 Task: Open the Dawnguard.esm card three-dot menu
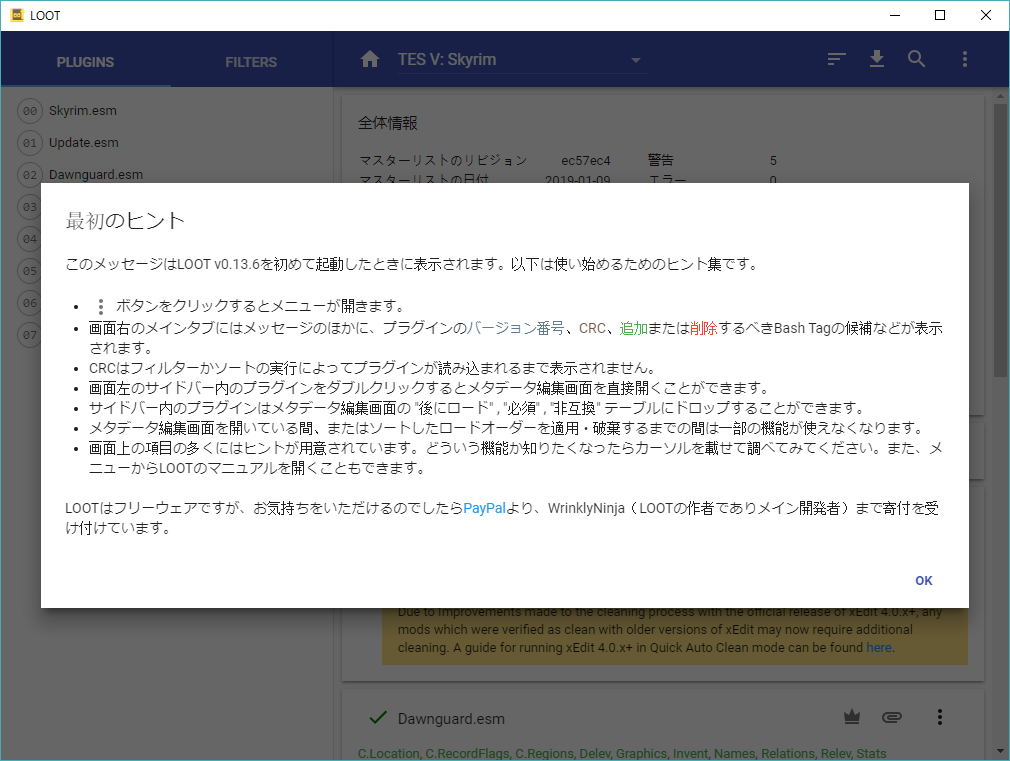(x=940, y=717)
